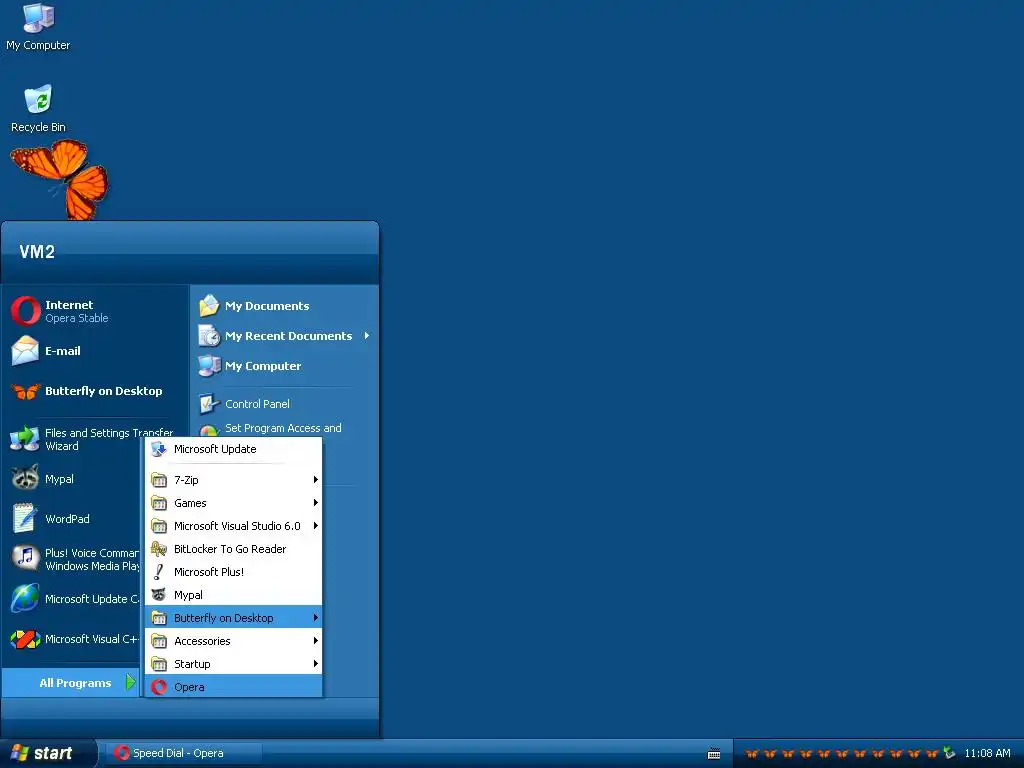Click the large orange butterfly on the desktop
This screenshot has height=768, width=1024.
pyautogui.click(x=60, y=179)
